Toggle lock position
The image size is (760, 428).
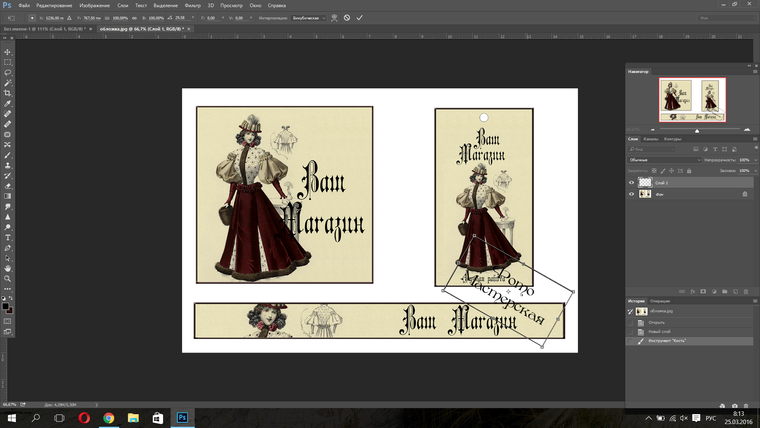coord(671,171)
